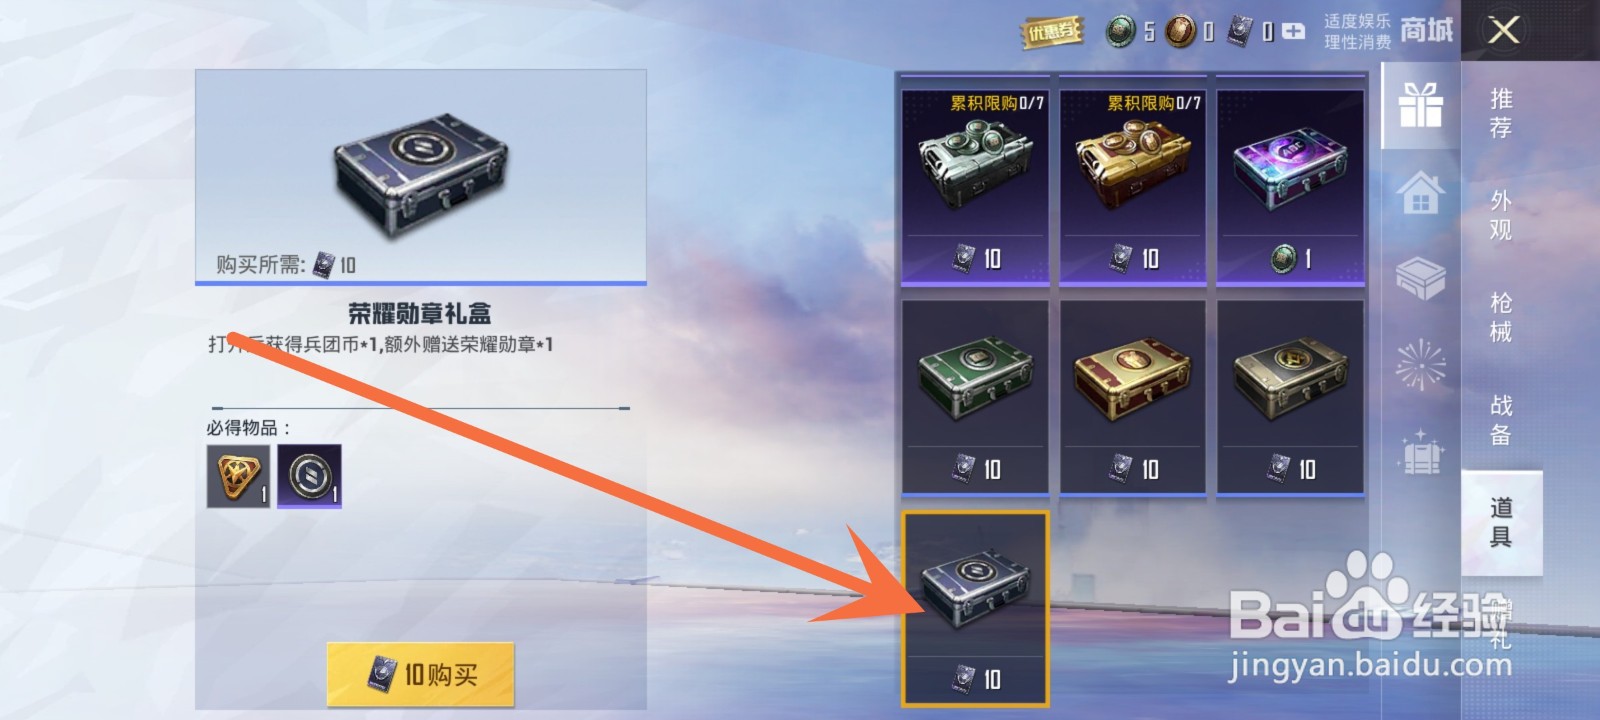Select the crate box icon in sidebar
The height and width of the screenshot is (720, 1600).
pyautogui.click(x=1420, y=279)
